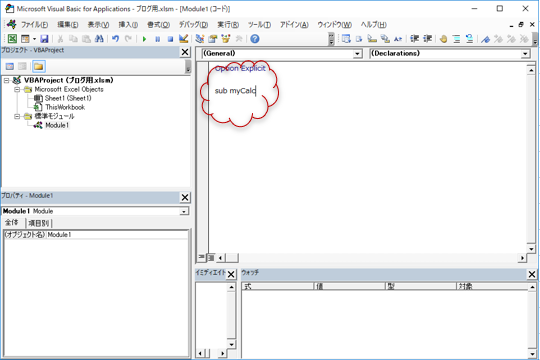Pause execution with the Break icon

[157, 39]
